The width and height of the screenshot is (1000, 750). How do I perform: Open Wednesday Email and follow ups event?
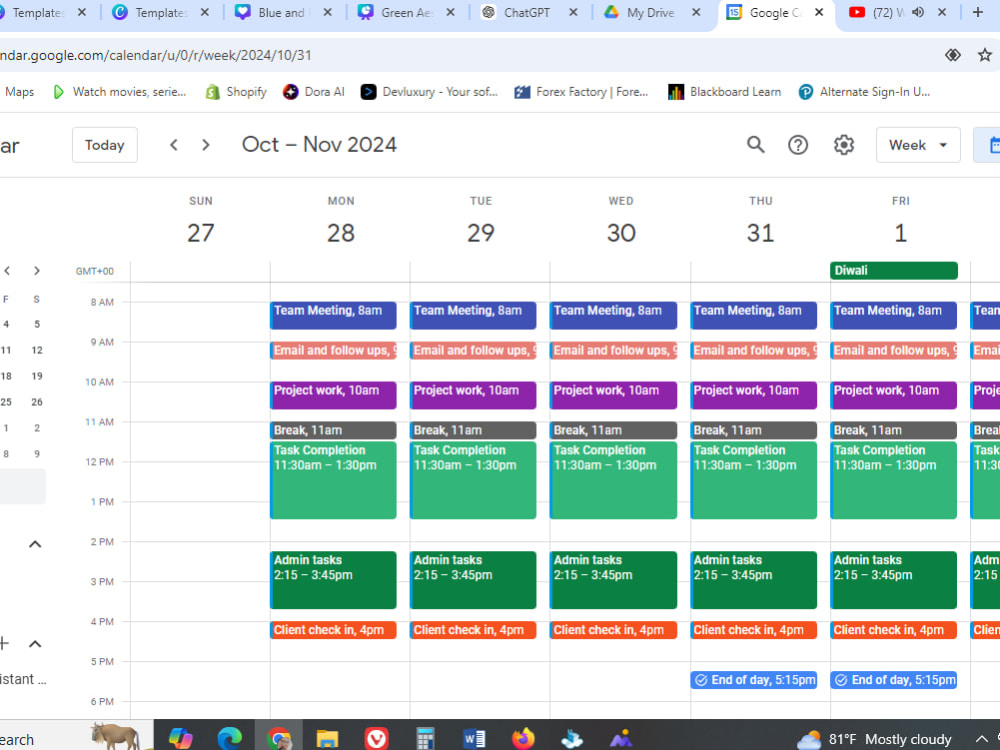click(613, 350)
